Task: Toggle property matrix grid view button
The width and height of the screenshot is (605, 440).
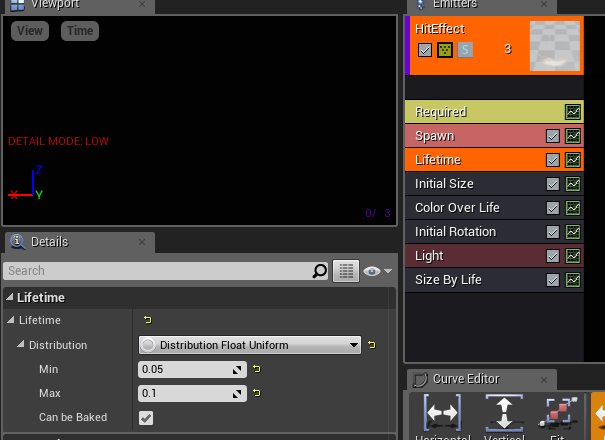Action: click(x=346, y=271)
